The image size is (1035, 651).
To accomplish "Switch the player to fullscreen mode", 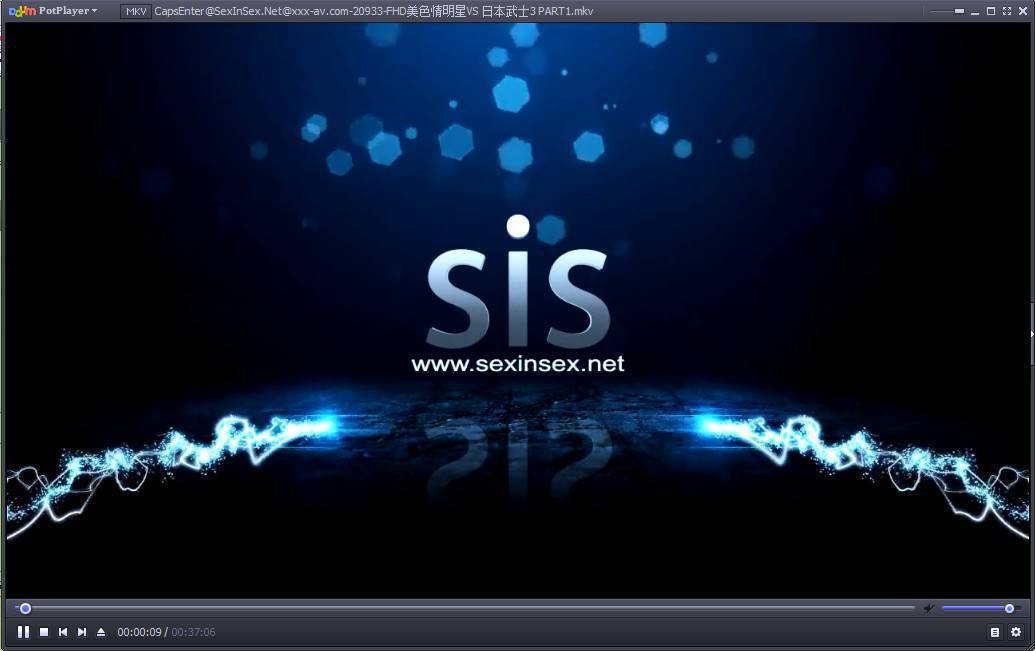I will coord(1007,11).
